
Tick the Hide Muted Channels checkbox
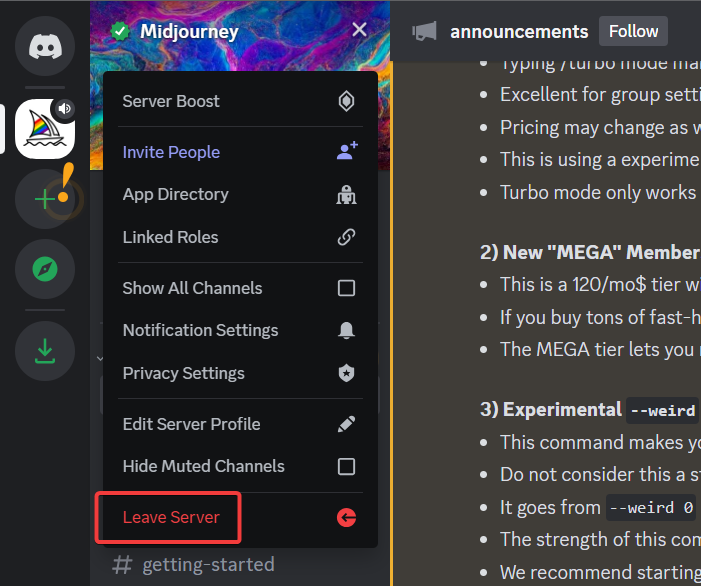tap(346, 467)
